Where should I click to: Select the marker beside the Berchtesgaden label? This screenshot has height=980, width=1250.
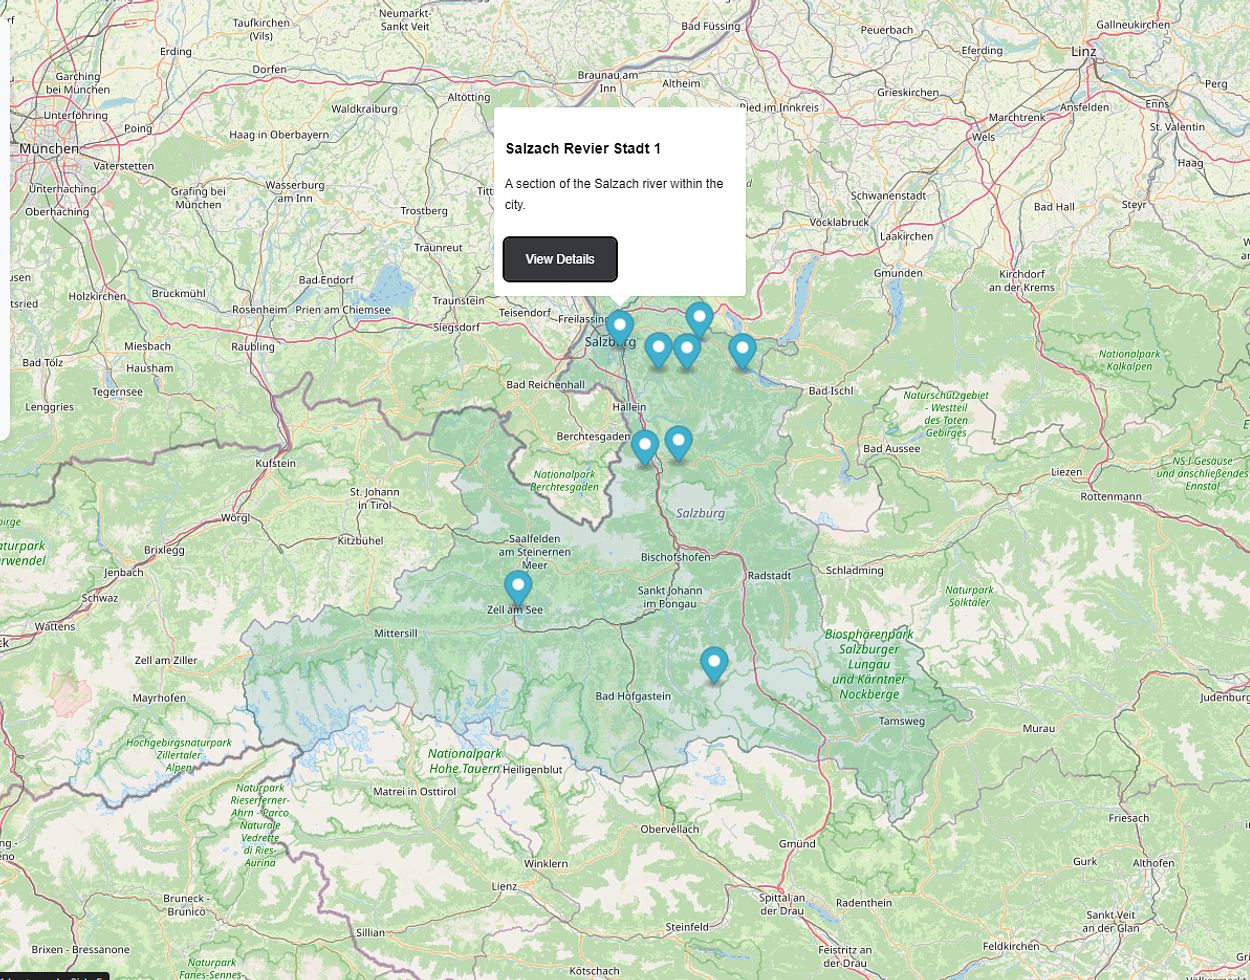(x=645, y=446)
